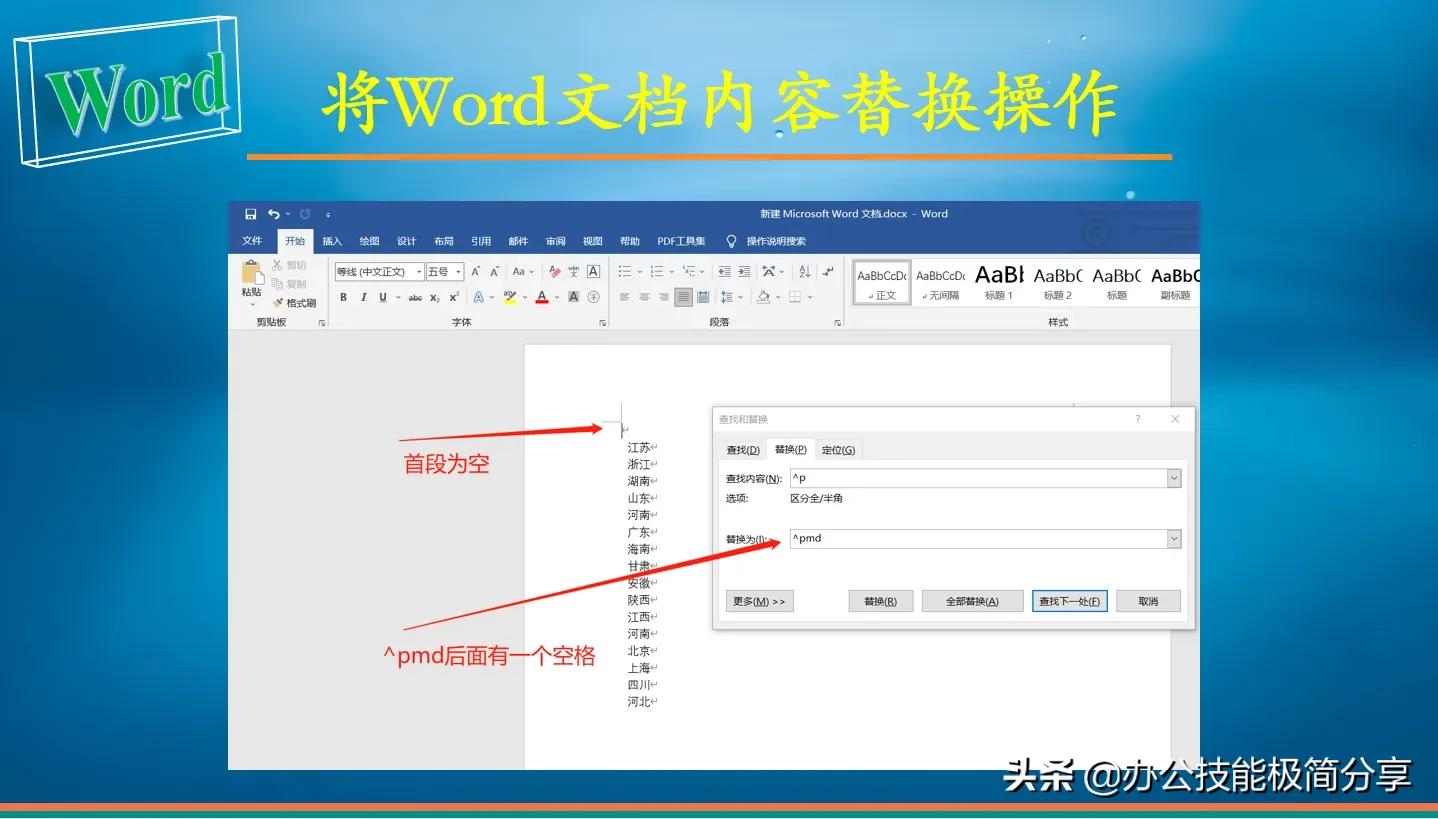Switch to the 查找(D) dialog tab
Image resolution: width=1438 pixels, height=819 pixels.
[742, 450]
